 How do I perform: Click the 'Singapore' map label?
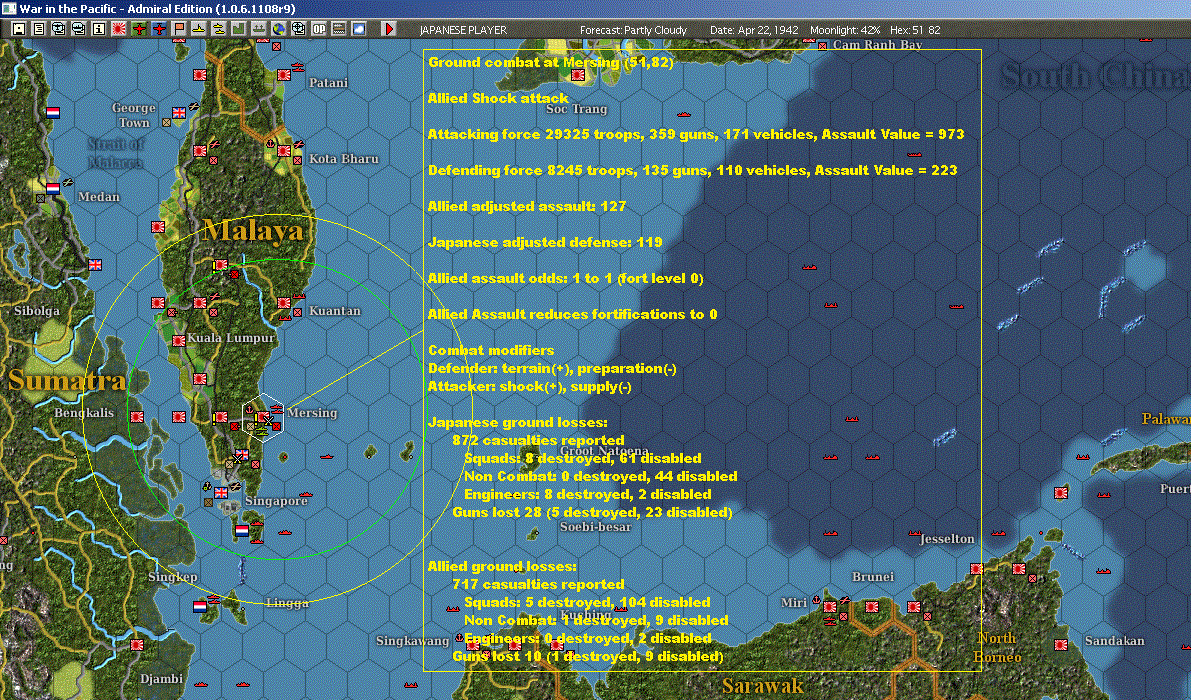[276, 500]
